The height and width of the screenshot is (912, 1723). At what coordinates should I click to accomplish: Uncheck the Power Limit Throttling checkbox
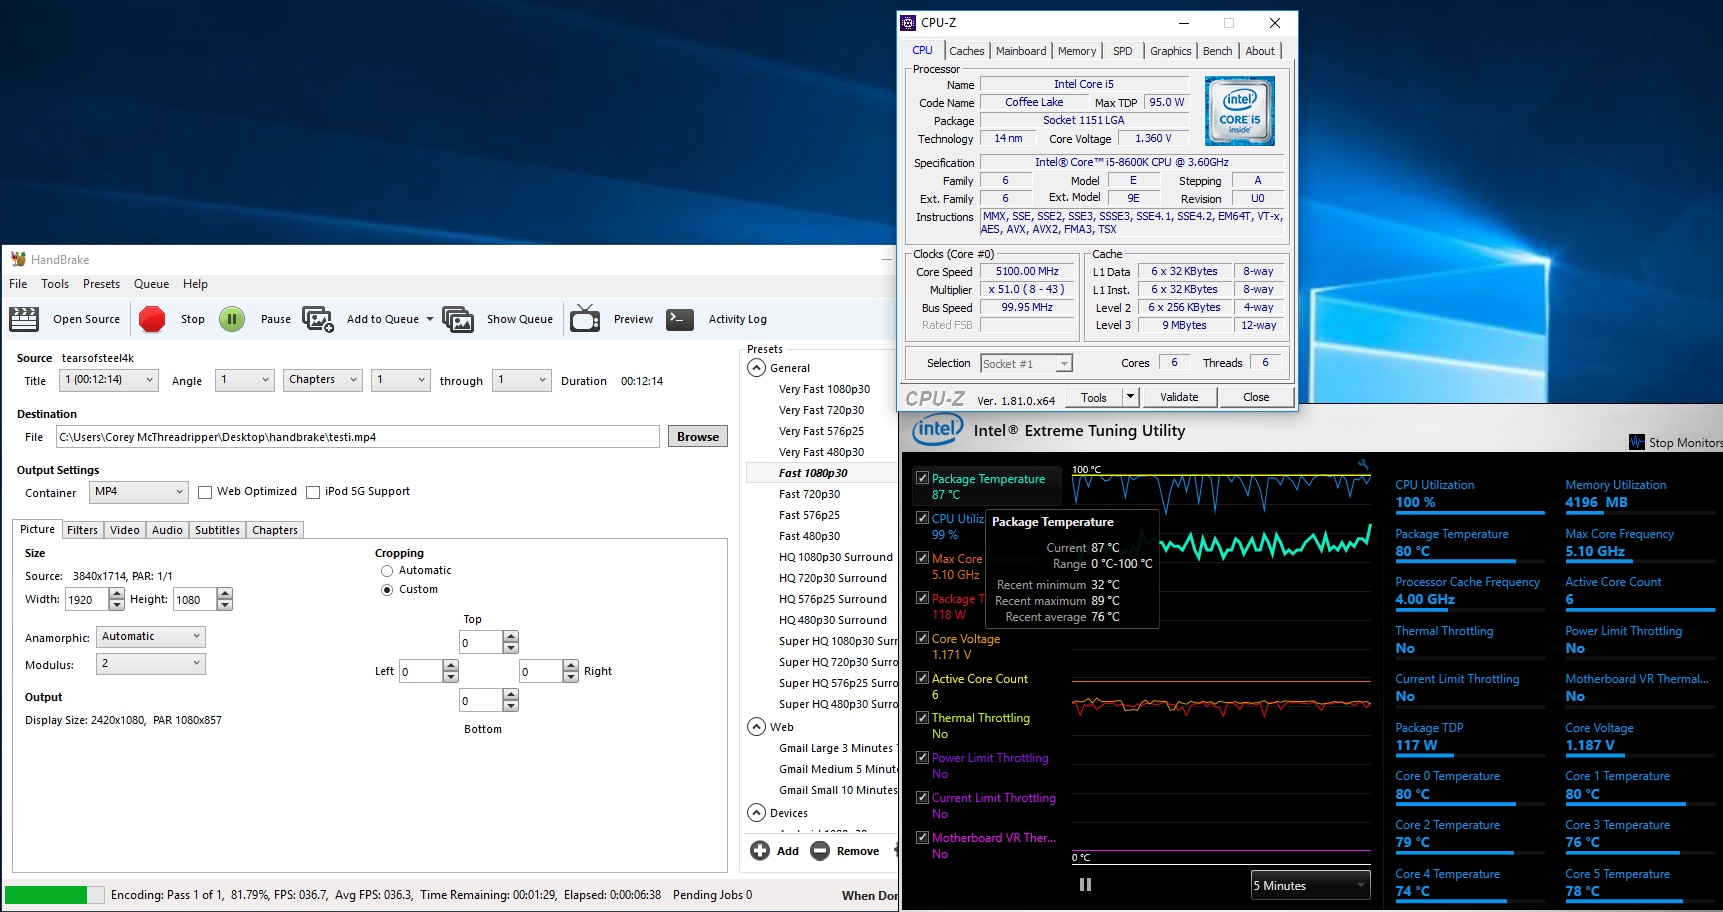922,757
